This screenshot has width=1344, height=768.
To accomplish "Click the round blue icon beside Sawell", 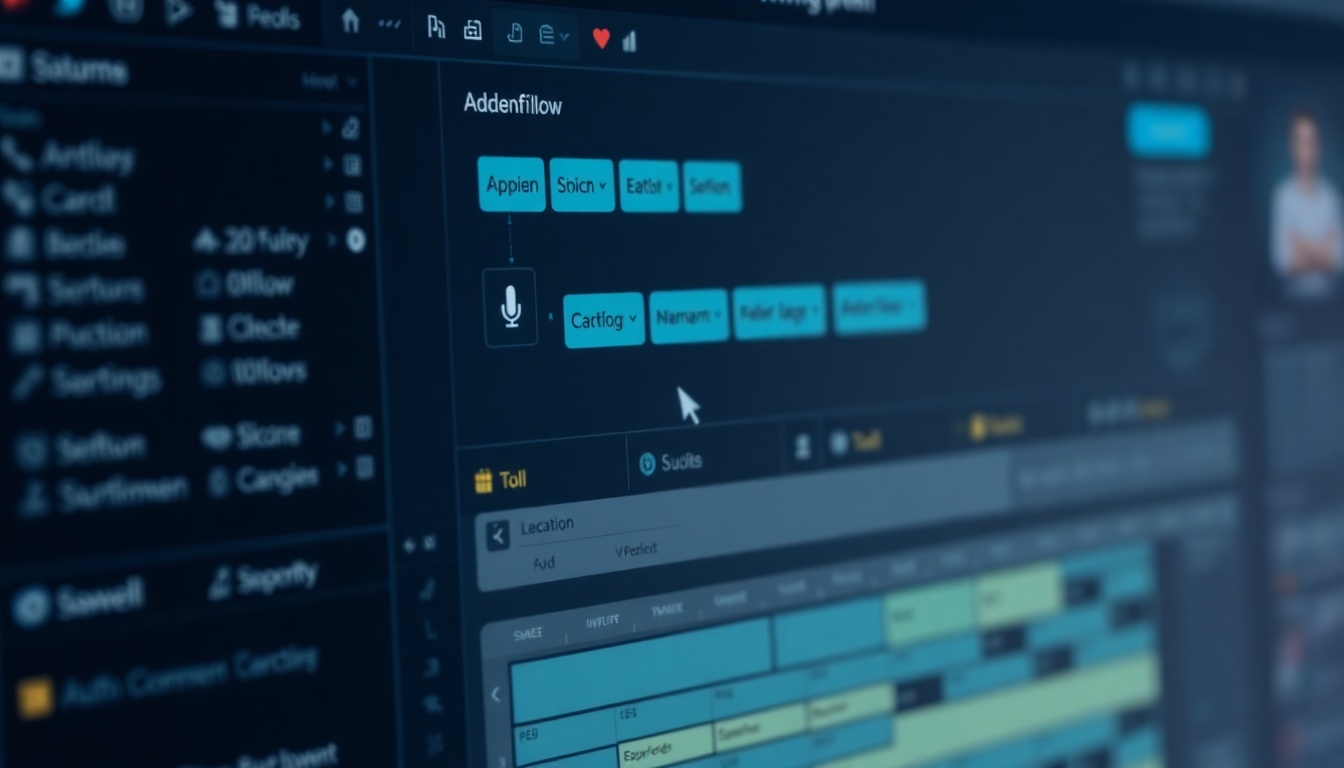I will coord(31,606).
